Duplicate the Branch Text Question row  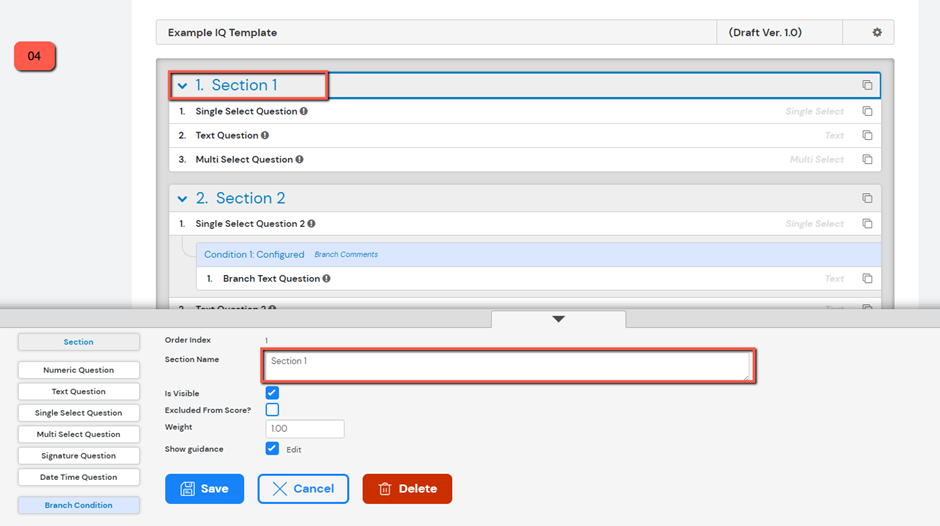[867, 279]
